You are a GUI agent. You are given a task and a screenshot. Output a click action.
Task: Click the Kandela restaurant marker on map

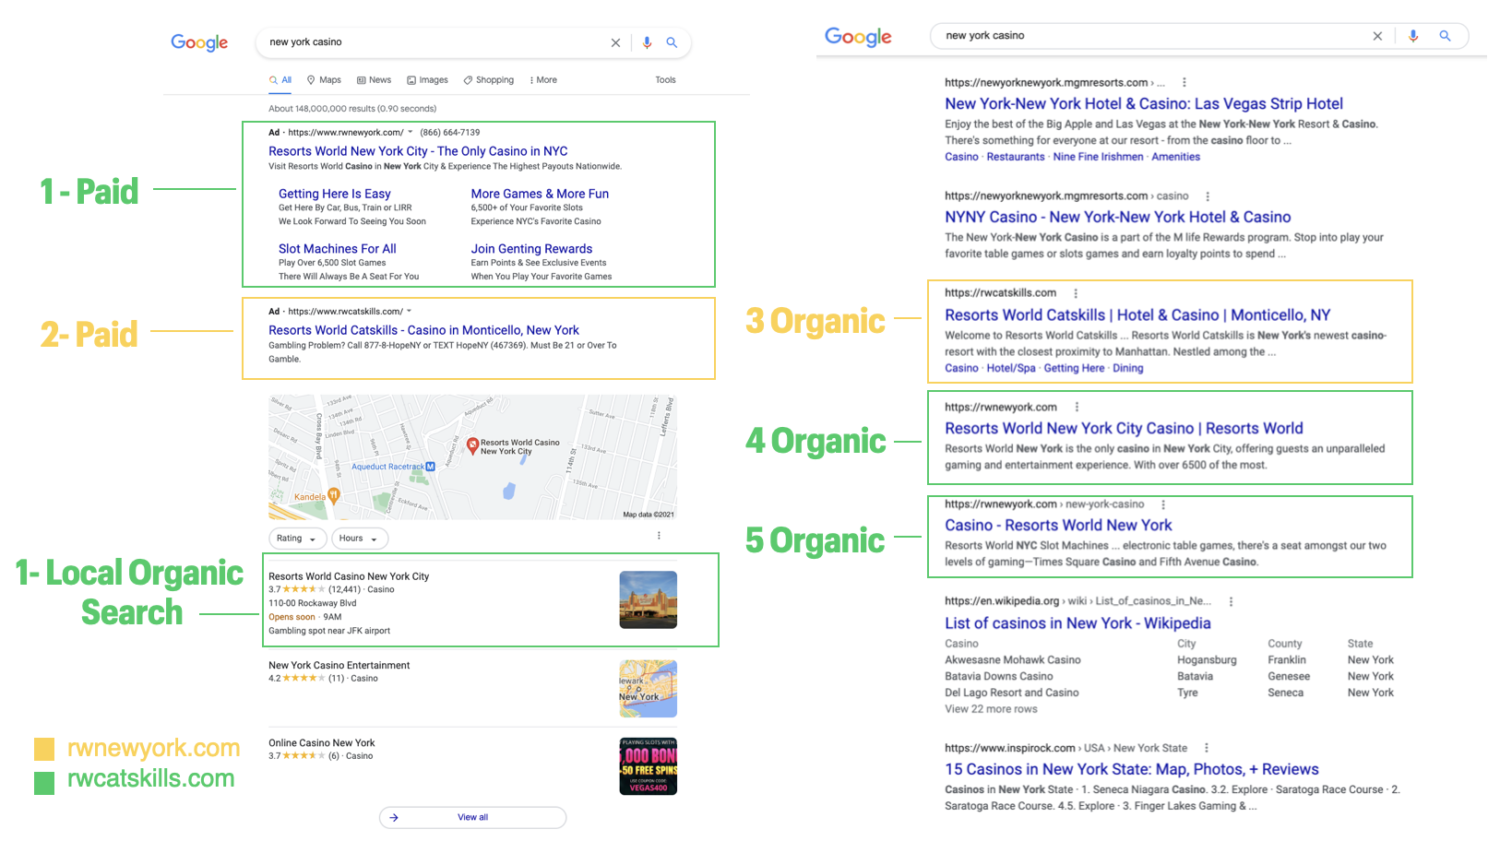click(334, 494)
